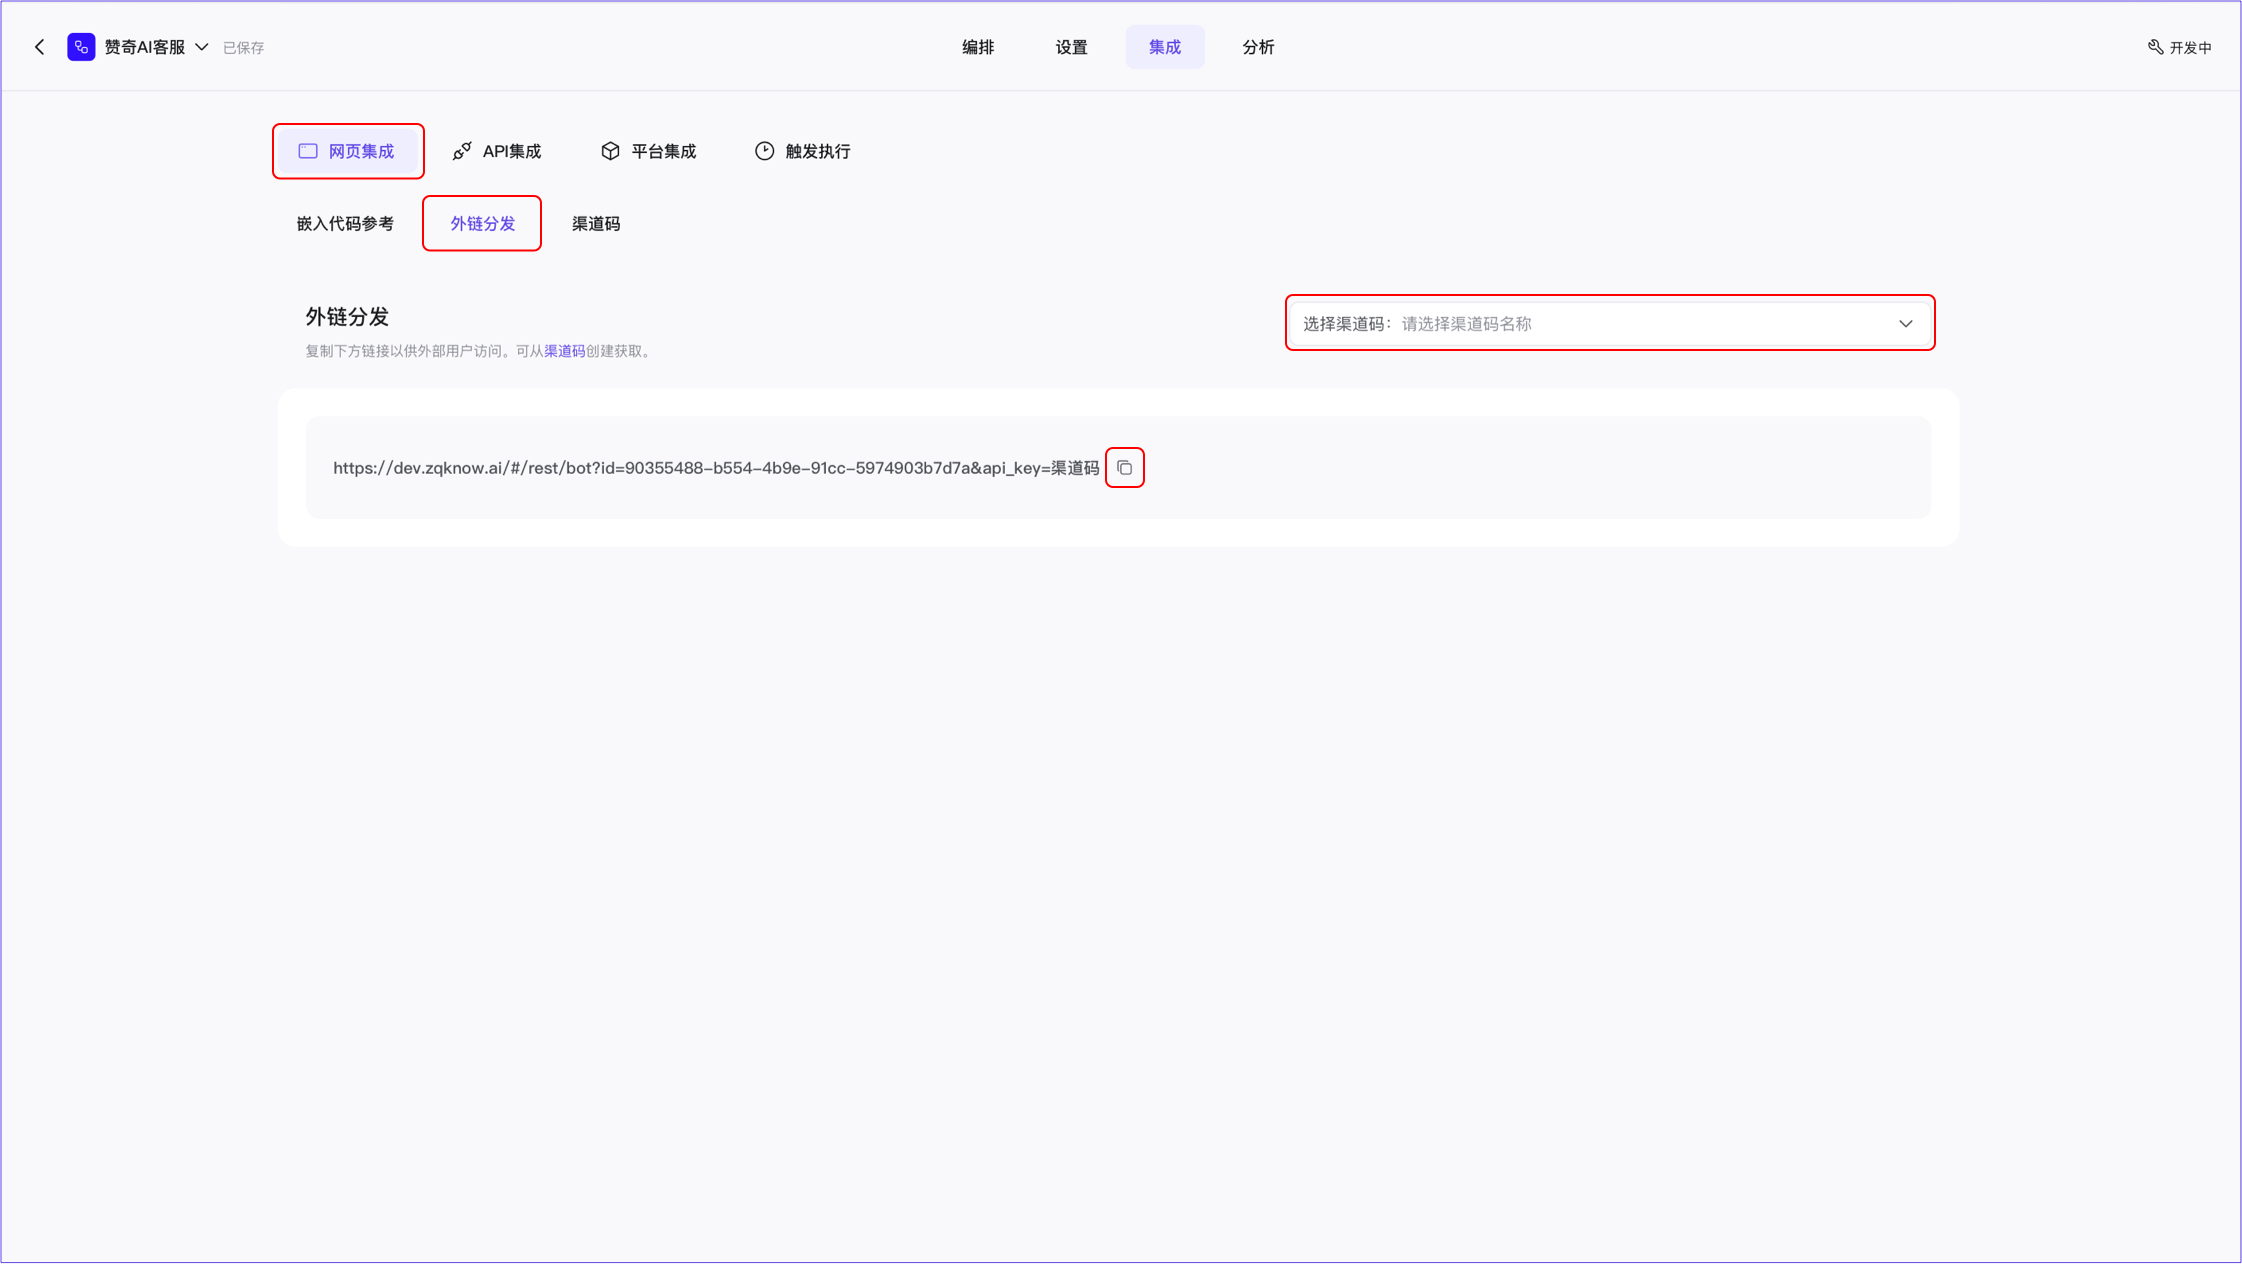The width and height of the screenshot is (2242, 1264).
Task: Switch to the 编排 top tab
Action: click(x=977, y=47)
